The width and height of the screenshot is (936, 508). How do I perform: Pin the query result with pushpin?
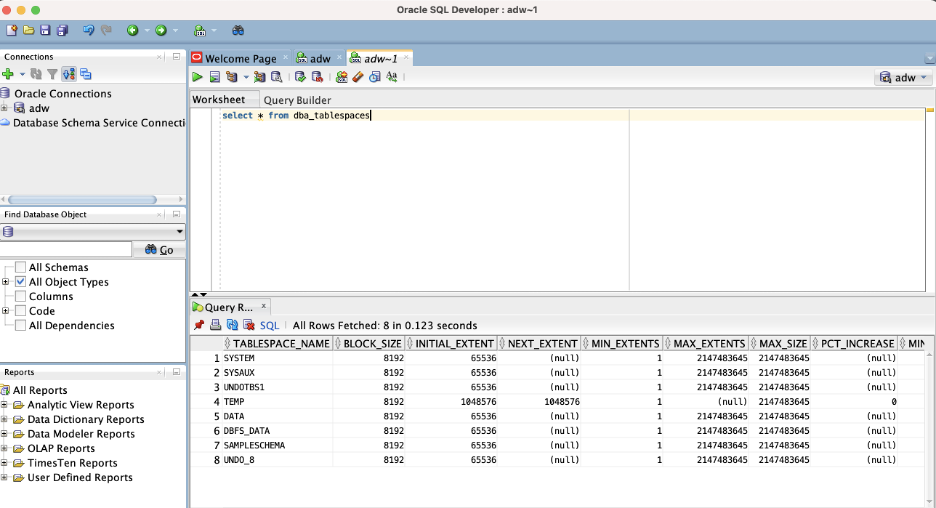pos(199,325)
